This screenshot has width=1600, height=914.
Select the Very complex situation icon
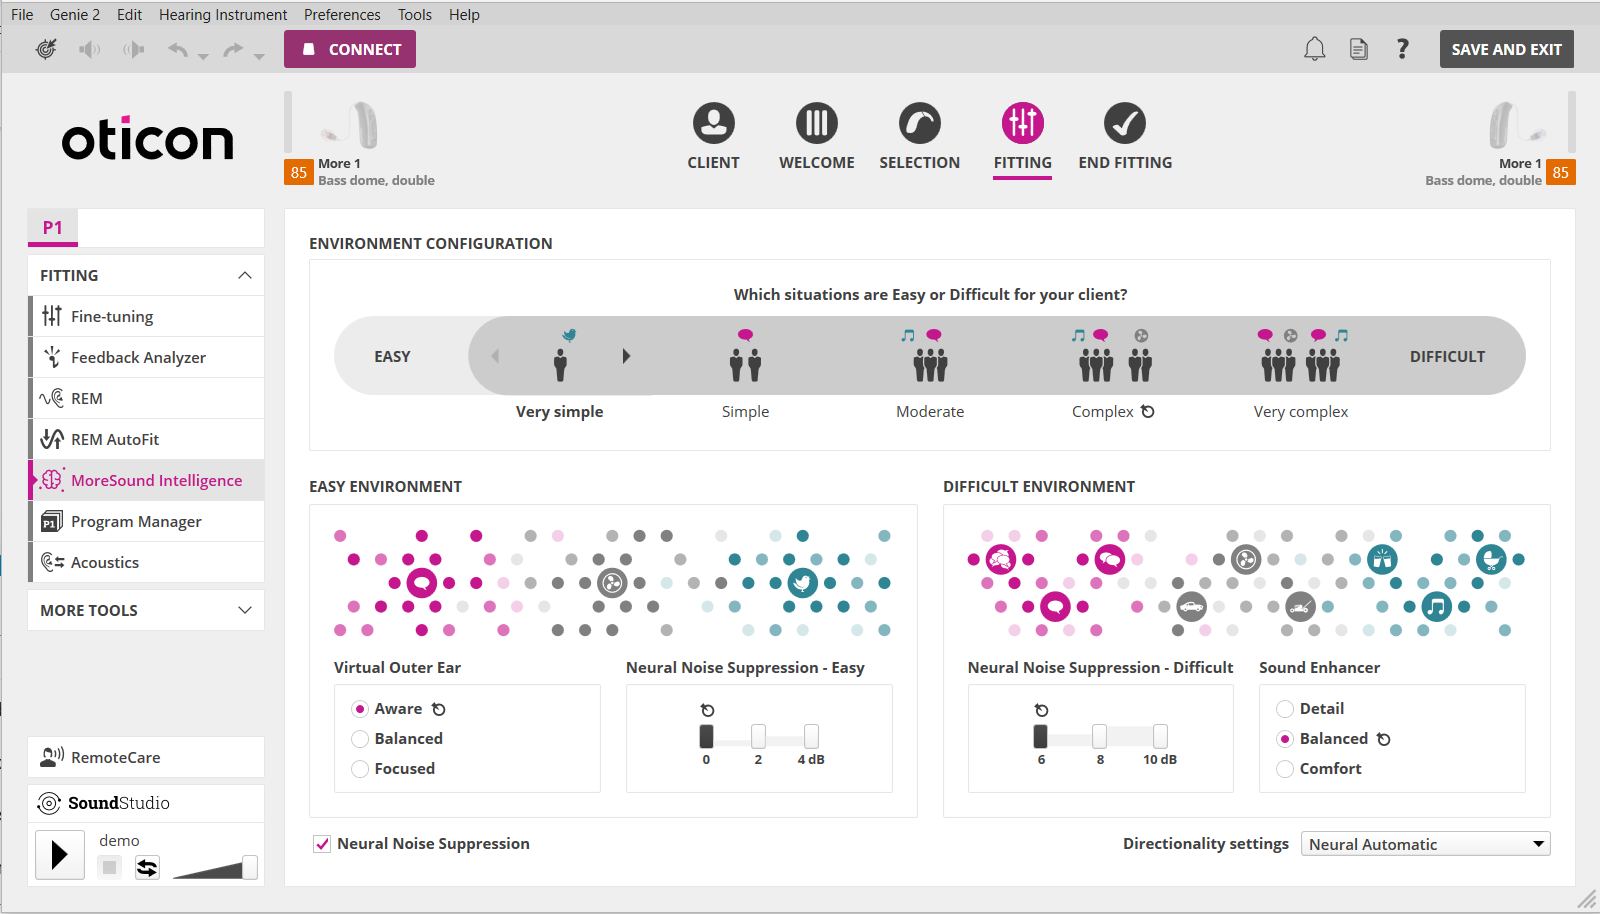click(x=1301, y=358)
